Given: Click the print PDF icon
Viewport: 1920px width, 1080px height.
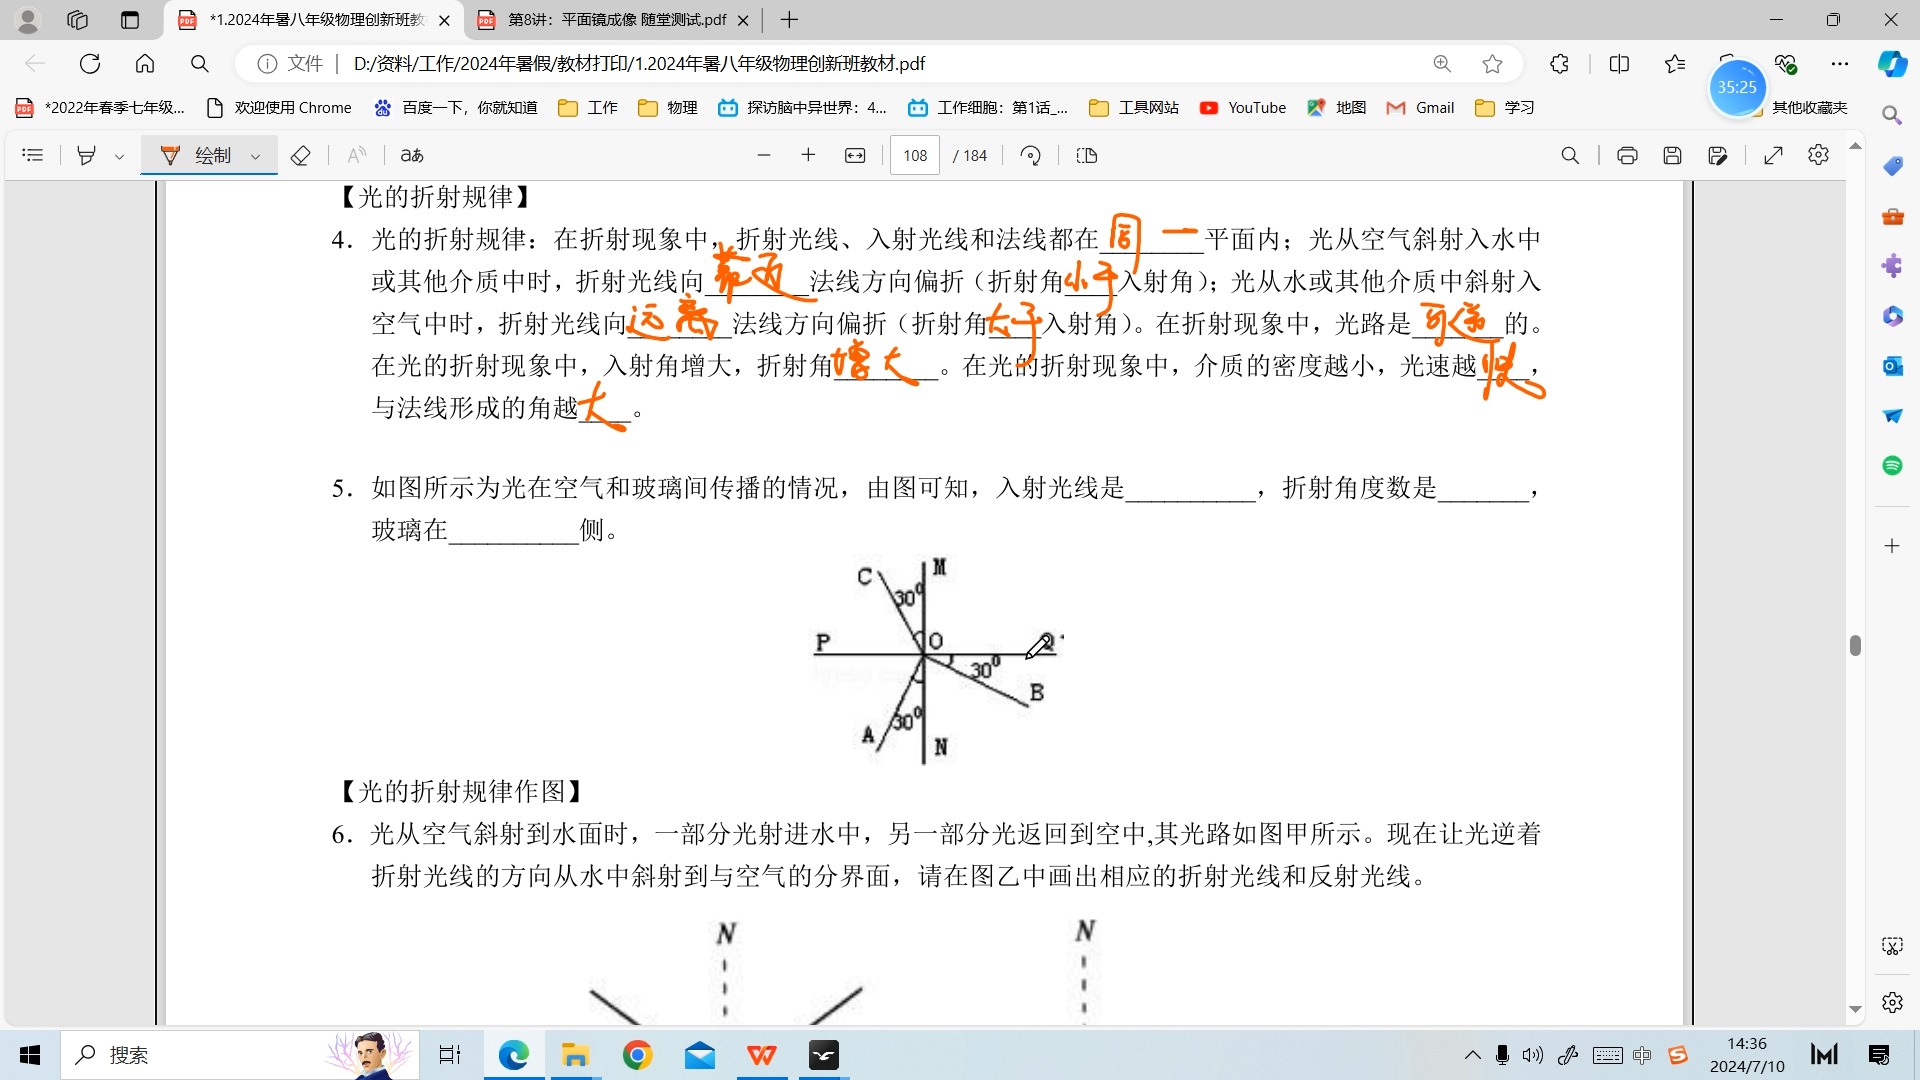Looking at the screenshot, I should (1627, 155).
